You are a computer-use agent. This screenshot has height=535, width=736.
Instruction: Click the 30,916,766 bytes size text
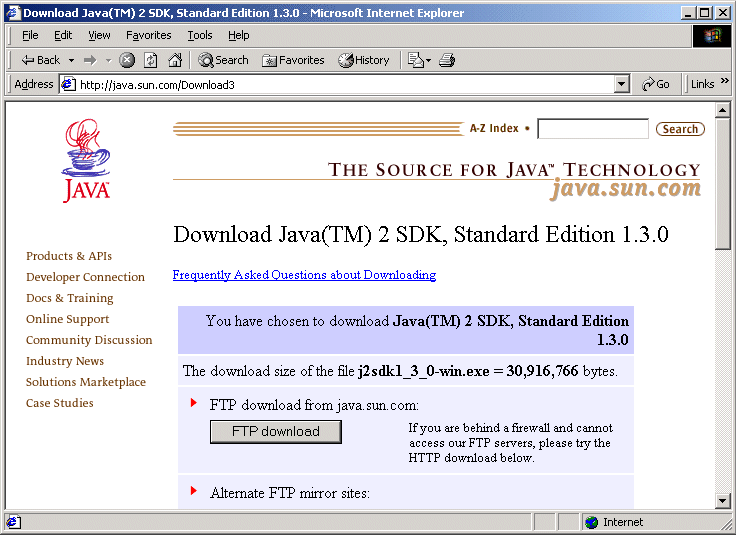561,371
